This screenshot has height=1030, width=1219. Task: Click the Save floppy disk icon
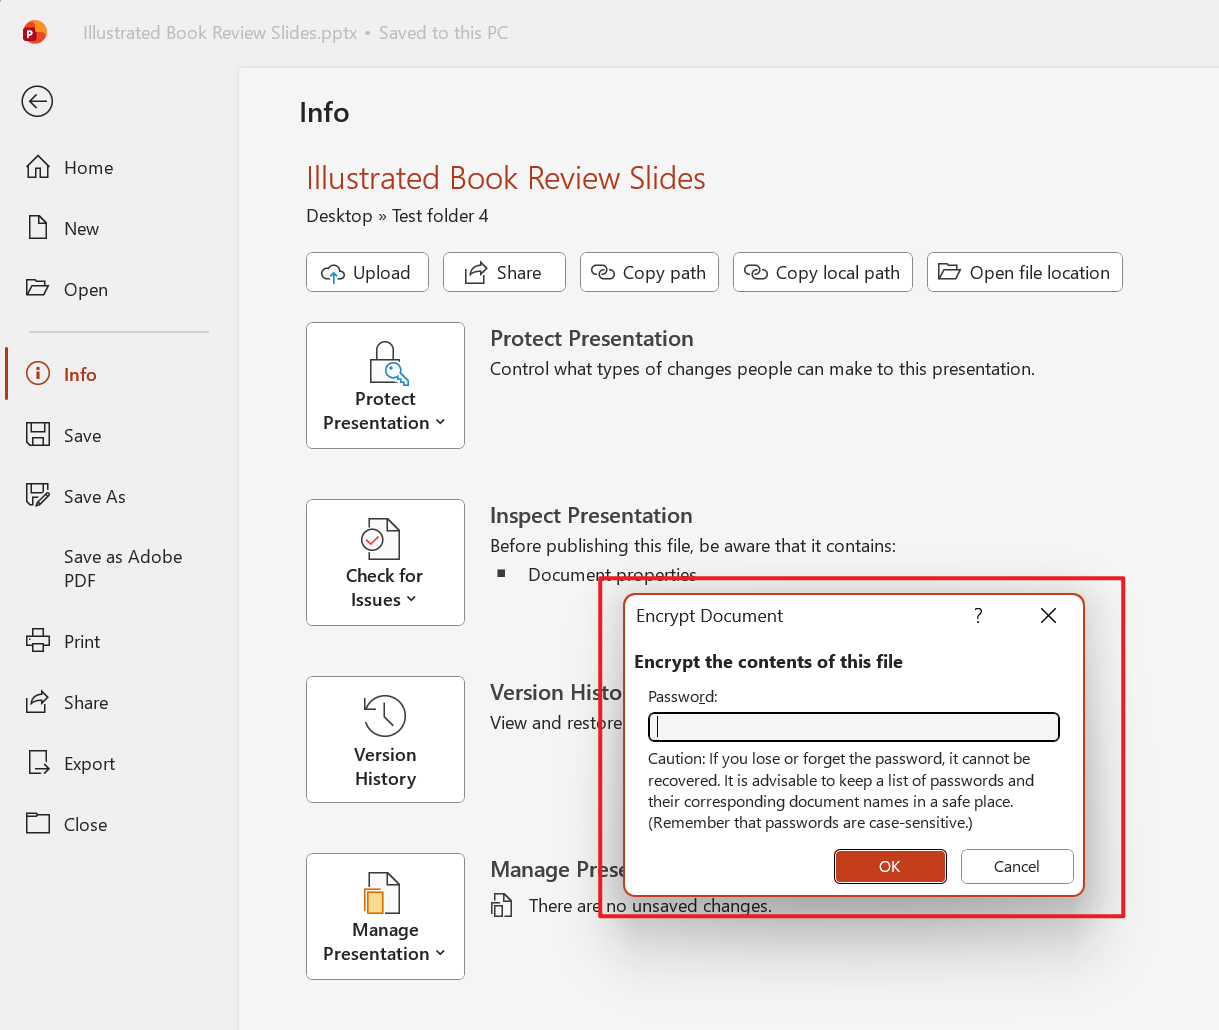coord(38,435)
